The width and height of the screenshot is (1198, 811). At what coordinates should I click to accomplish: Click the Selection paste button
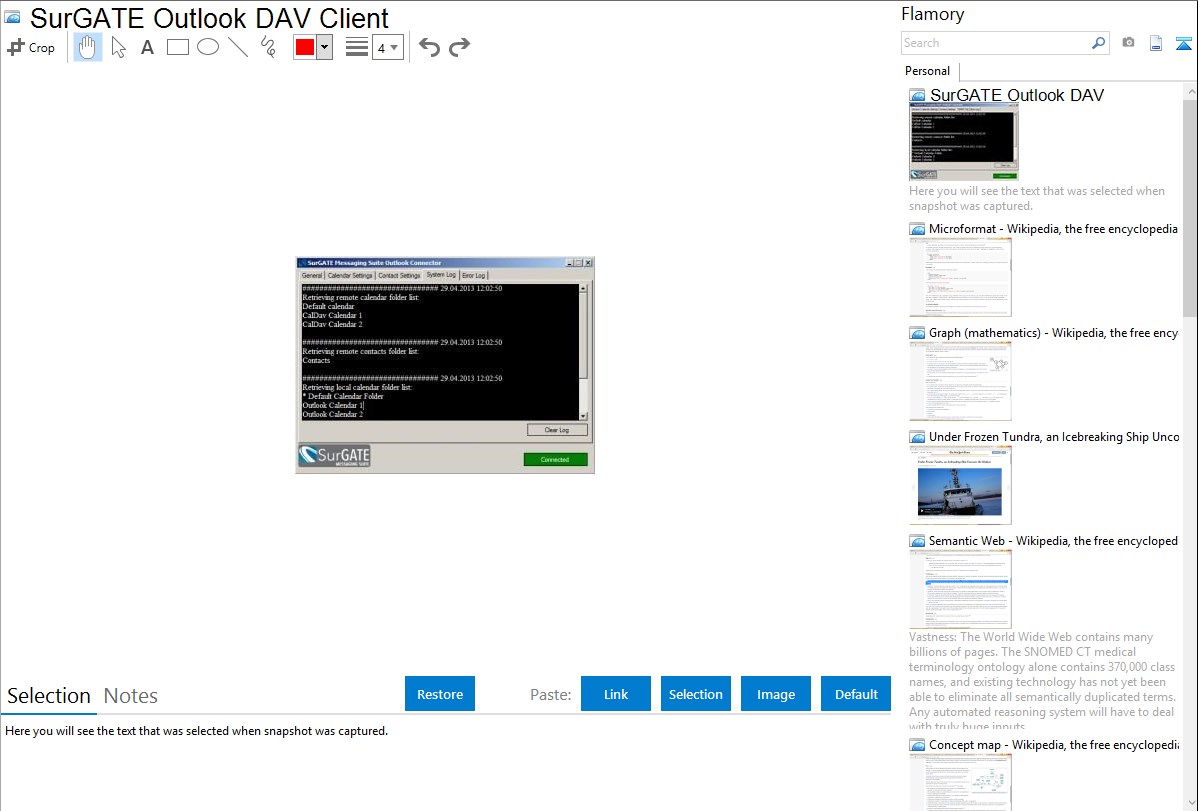click(695, 694)
